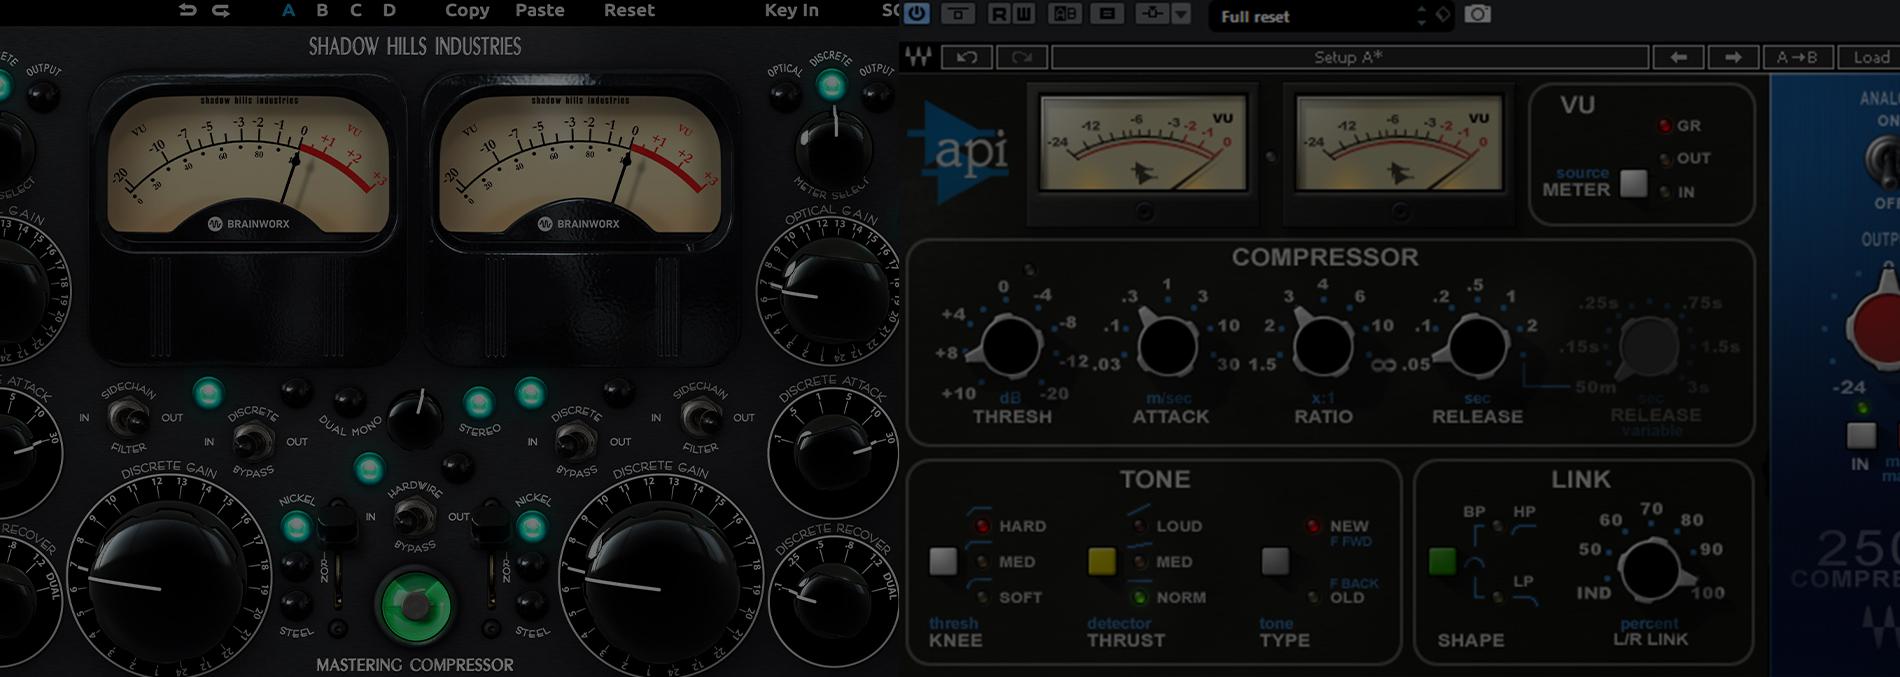The image size is (1900, 677).
Task: Click the source METER selector button
Action: coord(1633,184)
